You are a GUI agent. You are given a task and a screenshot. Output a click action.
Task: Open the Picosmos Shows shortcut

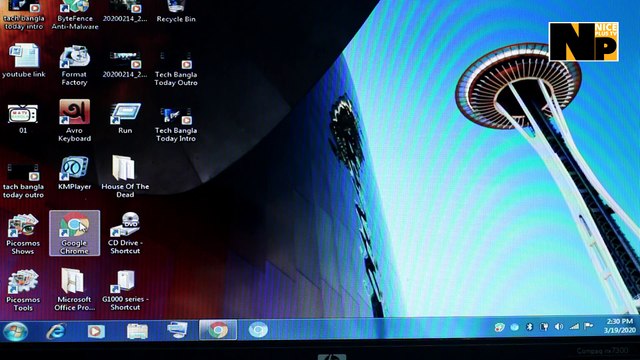[x=23, y=234]
